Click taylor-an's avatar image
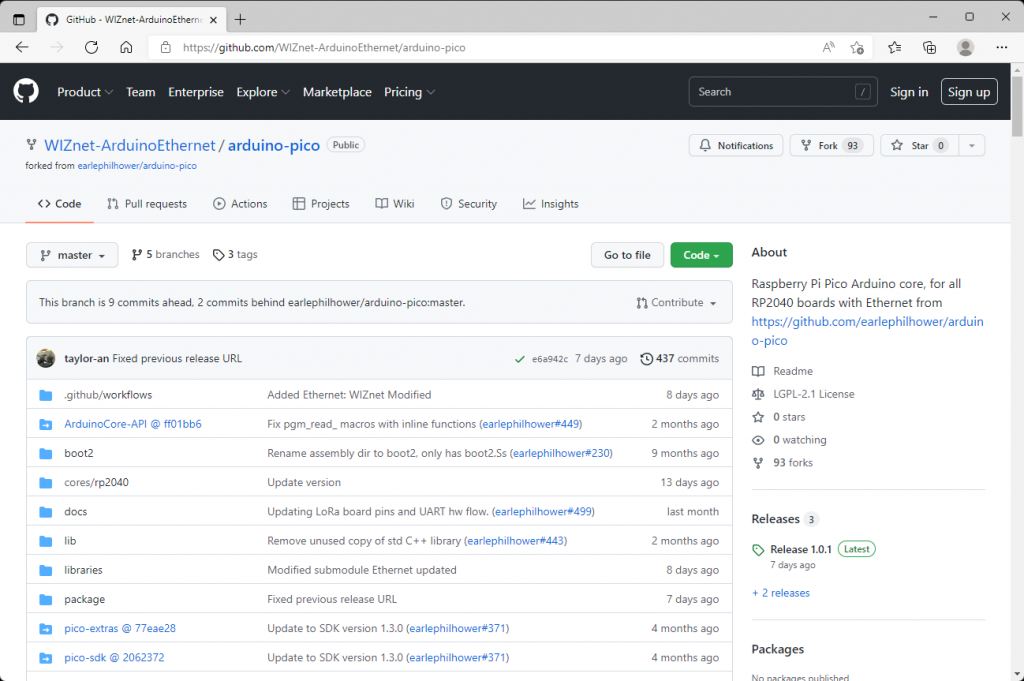The width and height of the screenshot is (1024, 681). point(46,358)
